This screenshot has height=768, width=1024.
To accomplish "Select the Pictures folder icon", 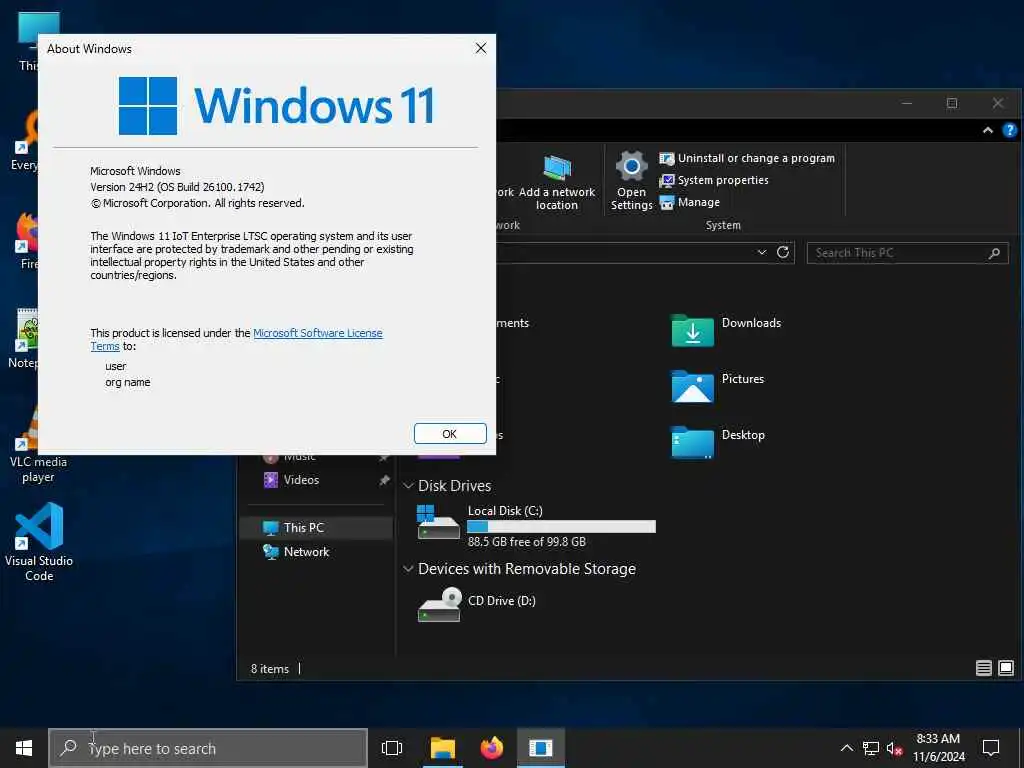I will (x=692, y=386).
